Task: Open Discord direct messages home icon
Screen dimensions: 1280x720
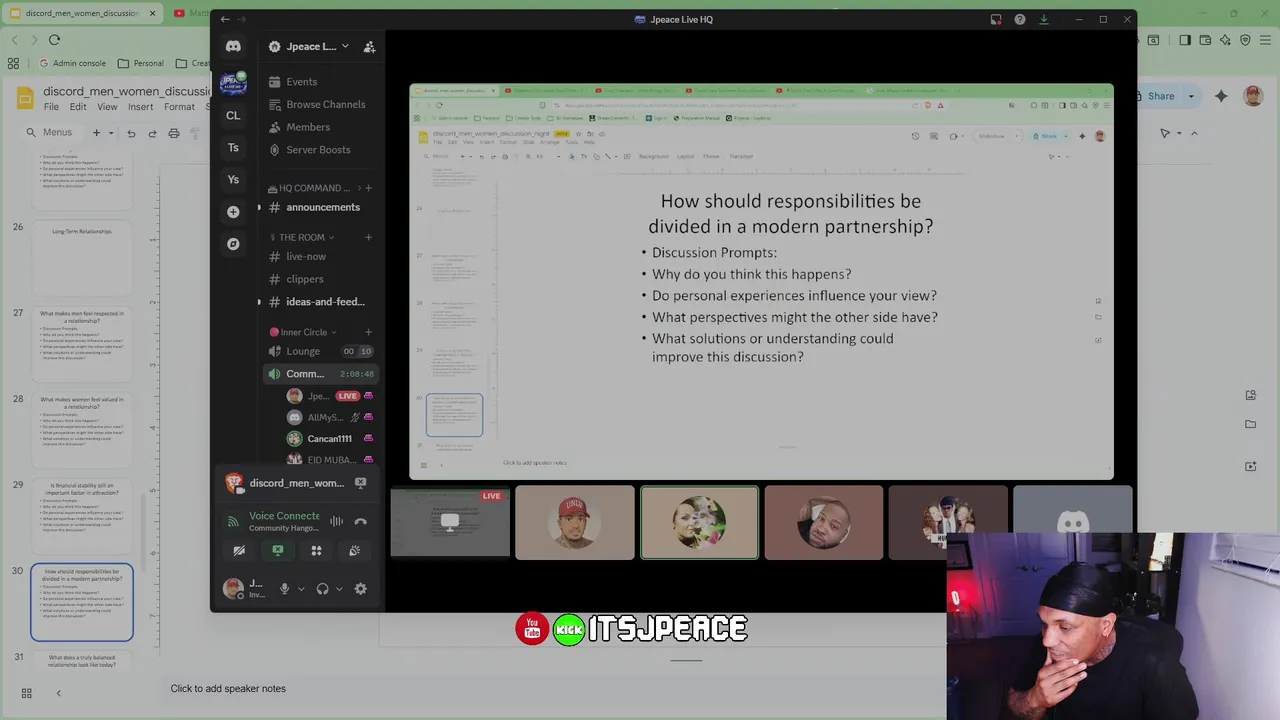Action: 233,47
